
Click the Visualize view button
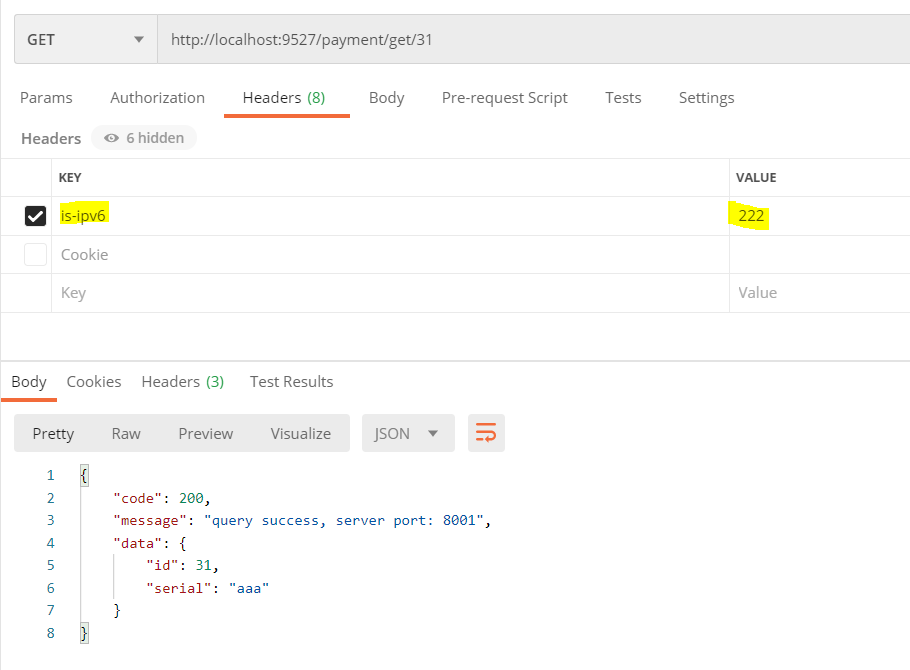click(x=300, y=433)
